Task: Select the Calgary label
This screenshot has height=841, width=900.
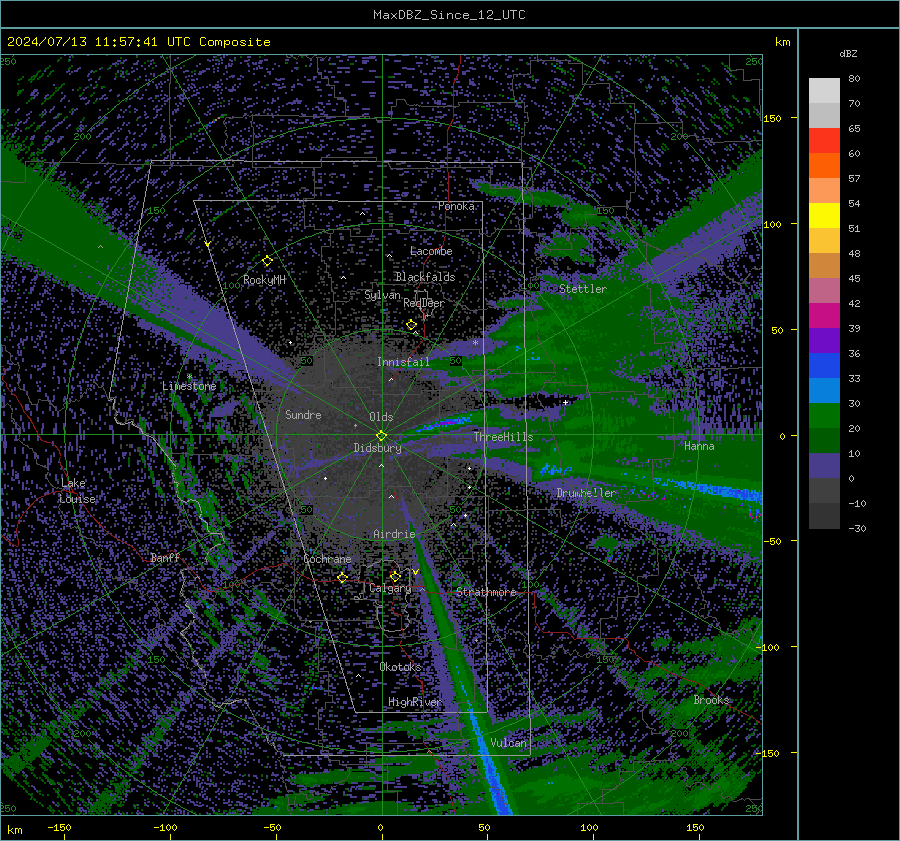Action: click(x=390, y=588)
